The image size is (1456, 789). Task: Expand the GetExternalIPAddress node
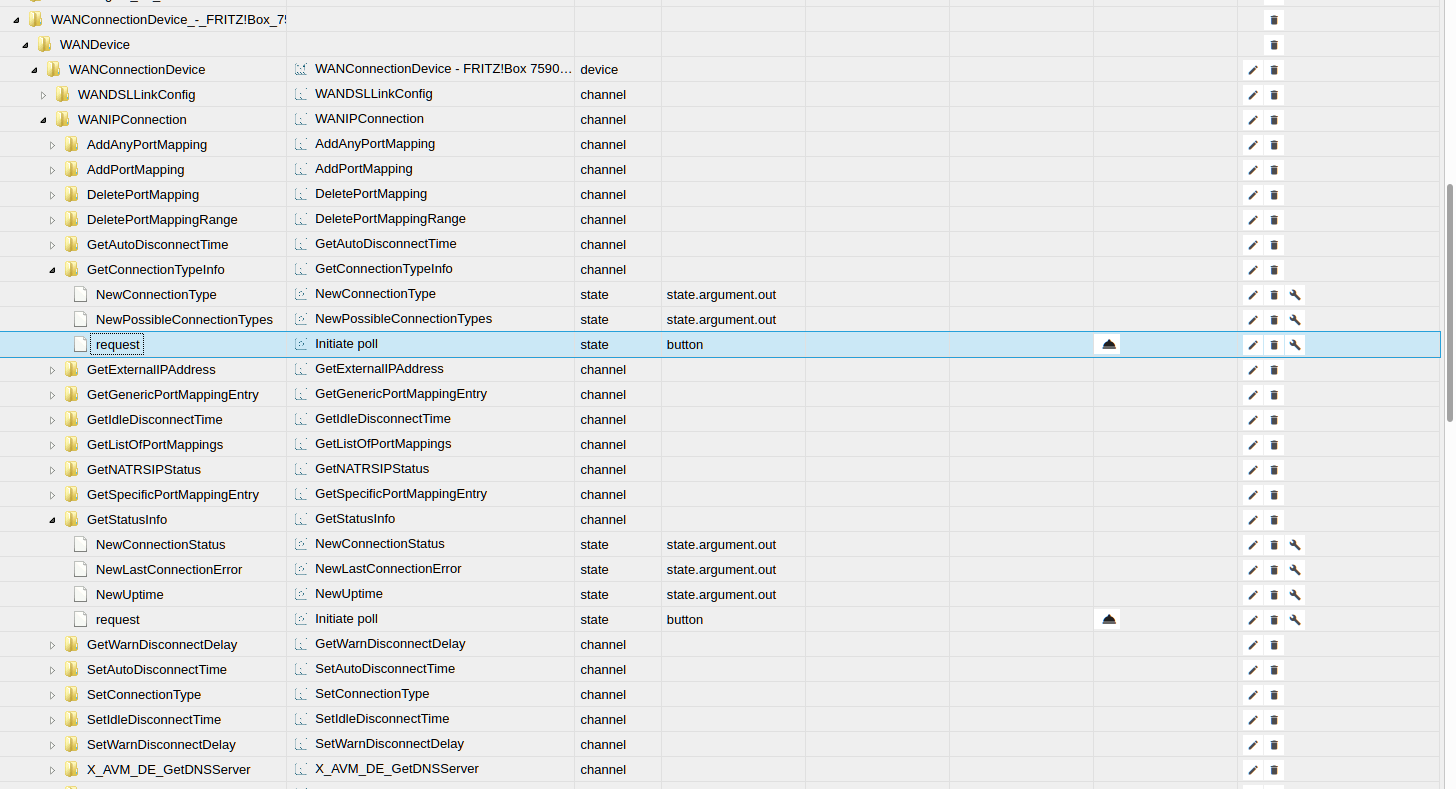point(52,370)
